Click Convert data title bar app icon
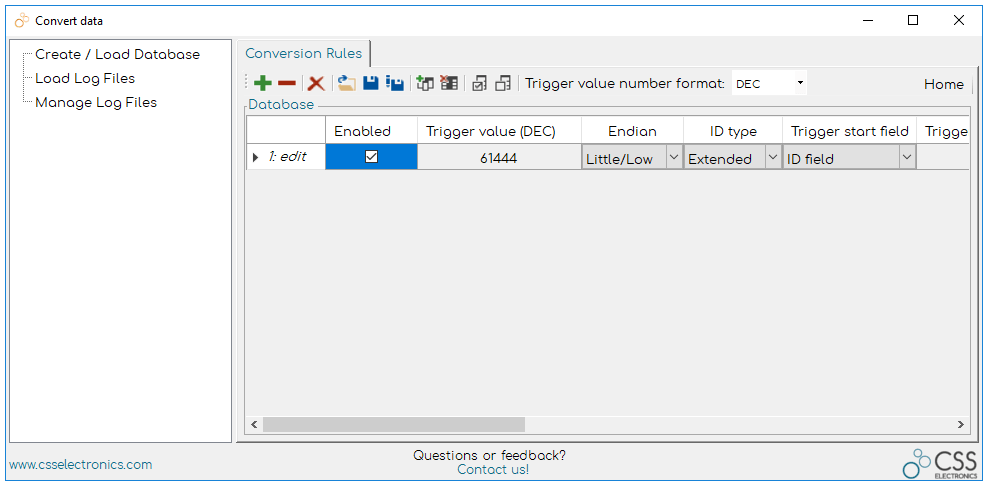987x488 pixels. (22, 20)
